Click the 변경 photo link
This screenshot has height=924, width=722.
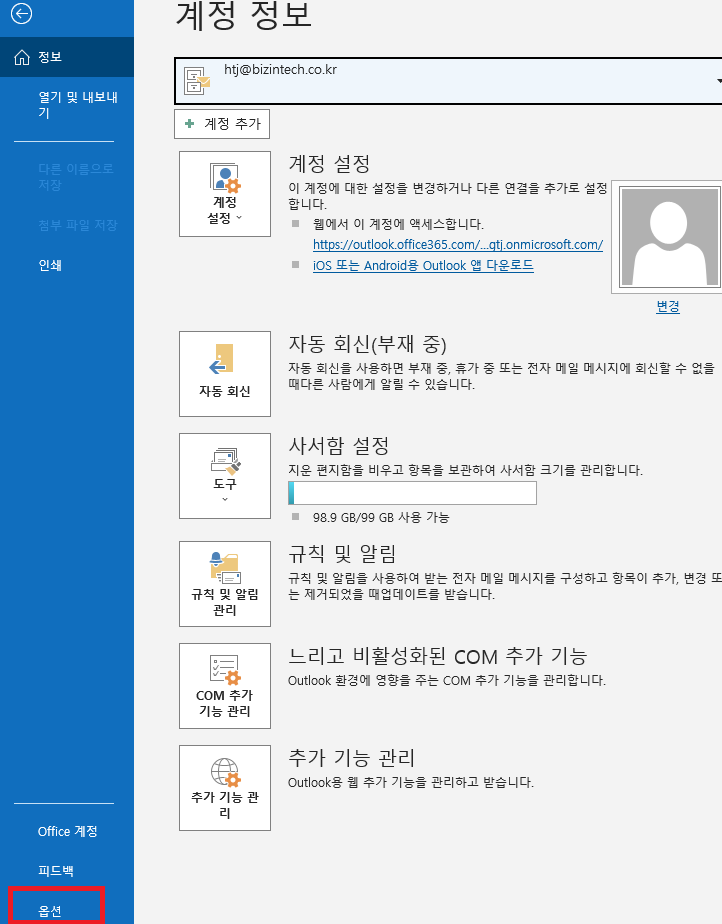tap(668, 306)
